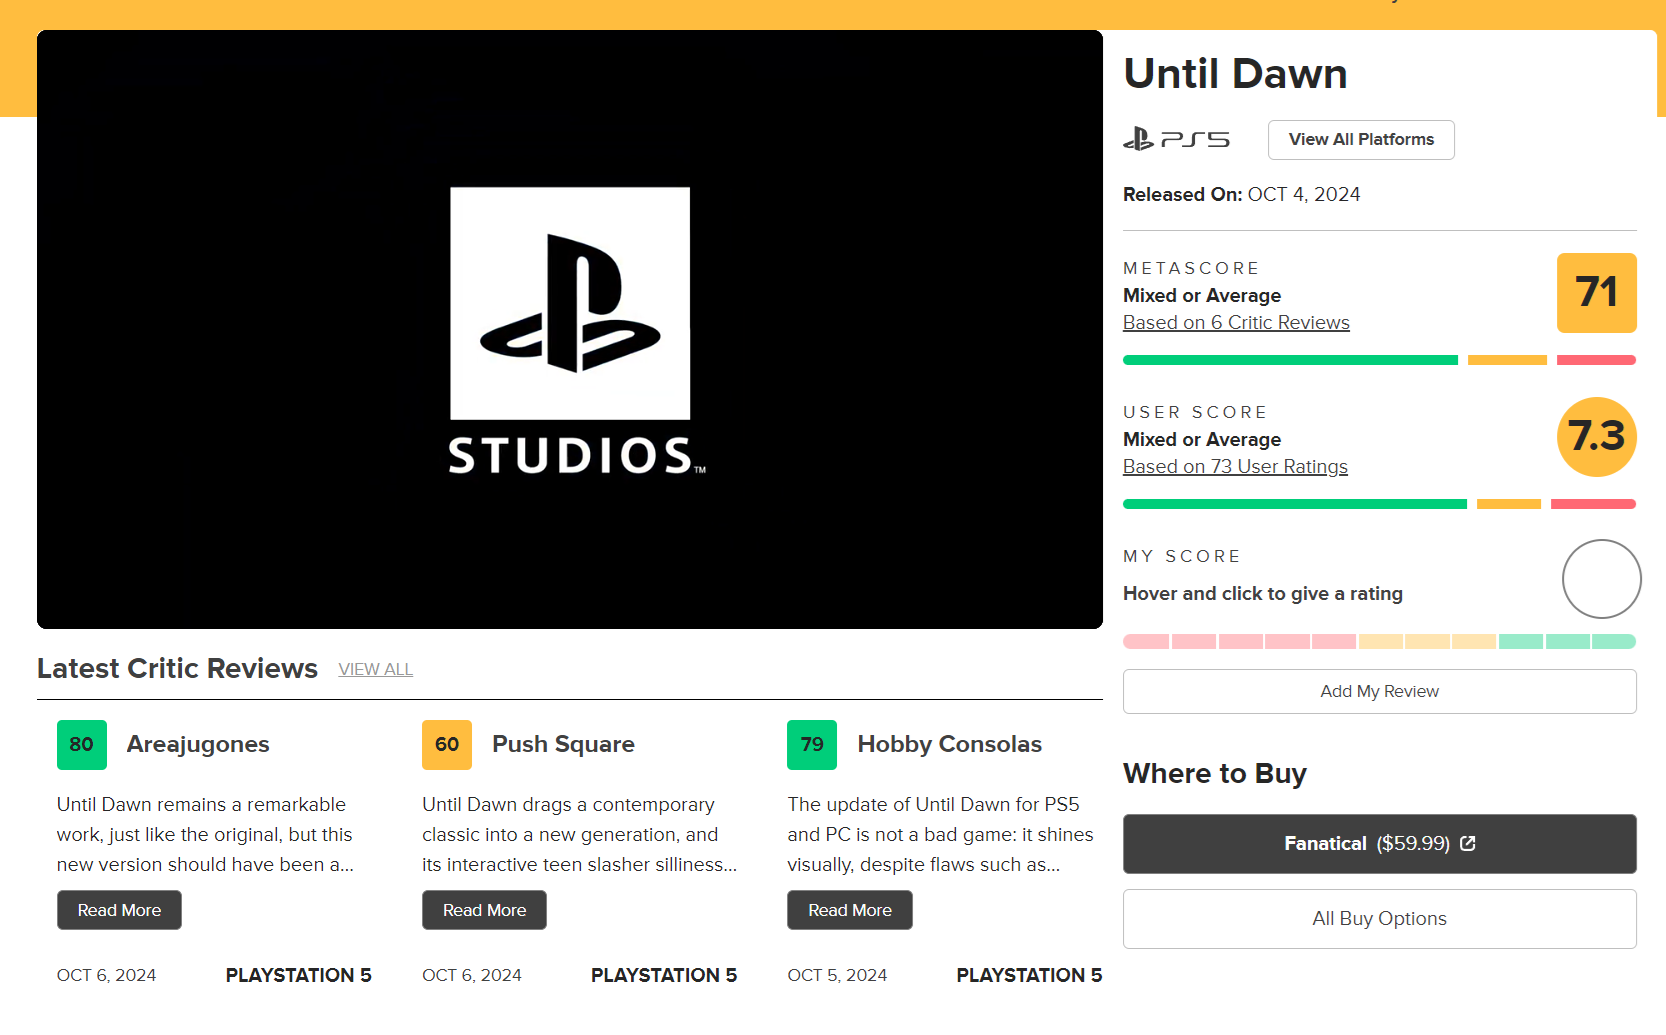Read More of Push Square review

coord(484,910)
